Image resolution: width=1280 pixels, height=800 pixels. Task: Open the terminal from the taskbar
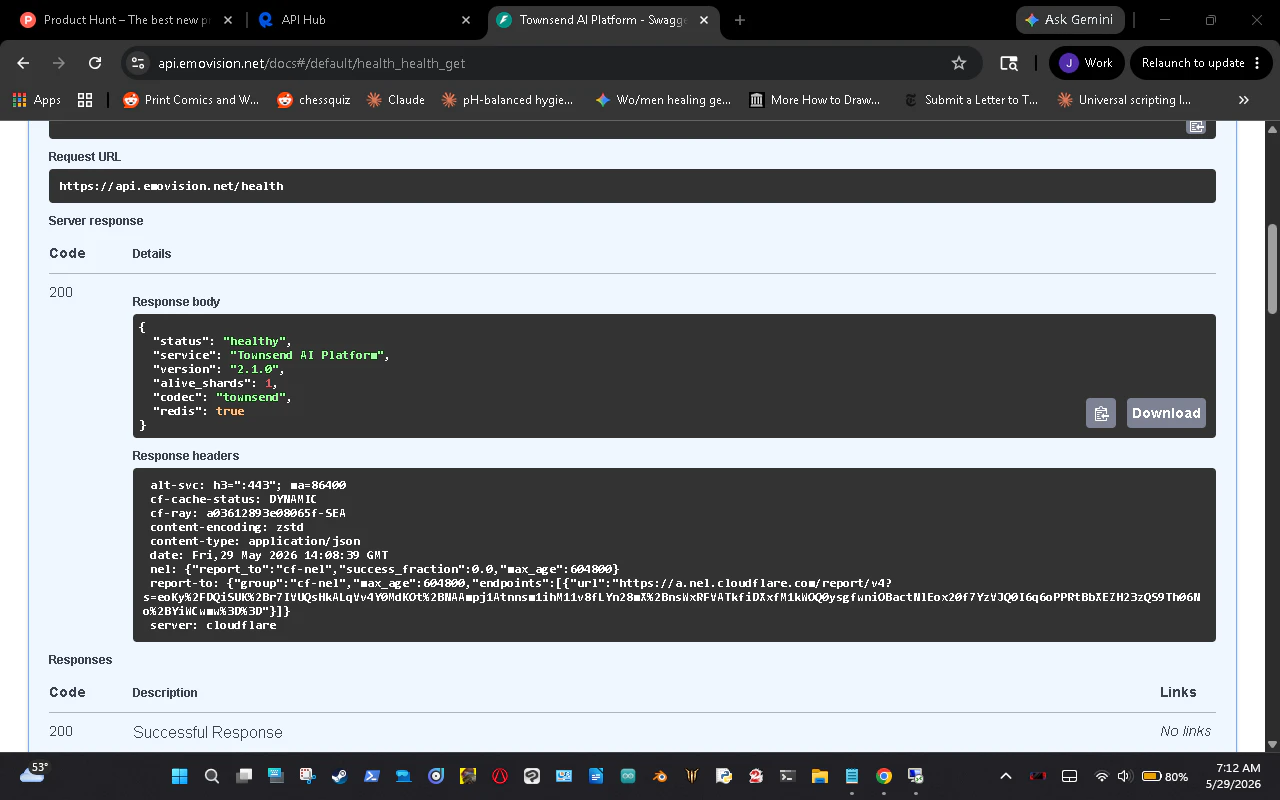click(788, 776)
